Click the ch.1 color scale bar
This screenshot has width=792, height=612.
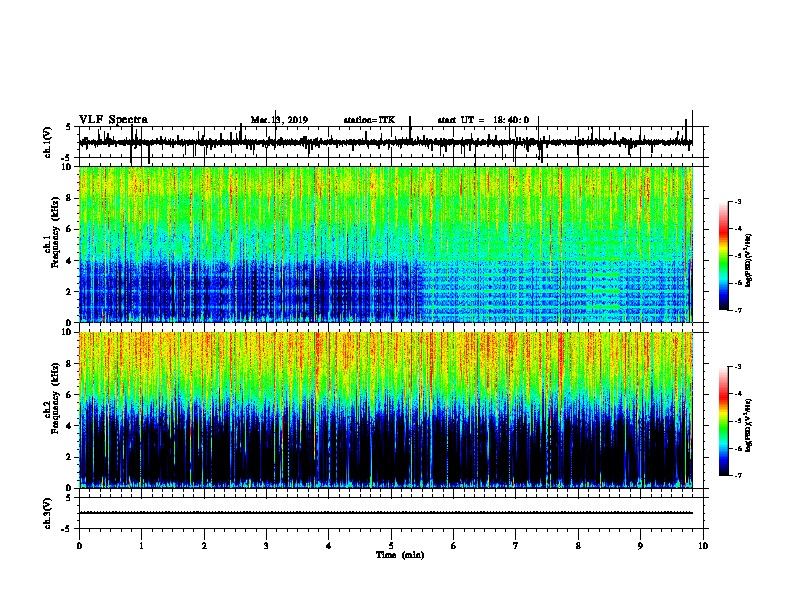723,256
